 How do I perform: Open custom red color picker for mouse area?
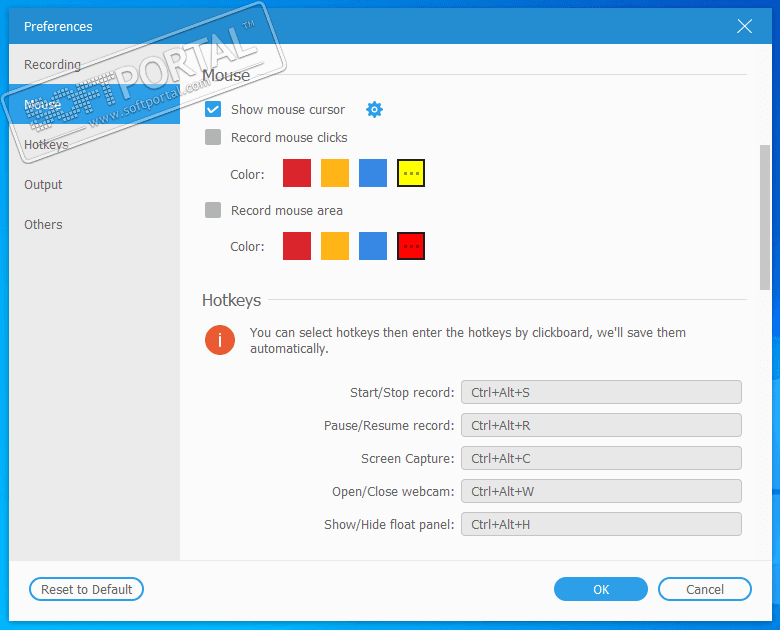pos(411,246)
